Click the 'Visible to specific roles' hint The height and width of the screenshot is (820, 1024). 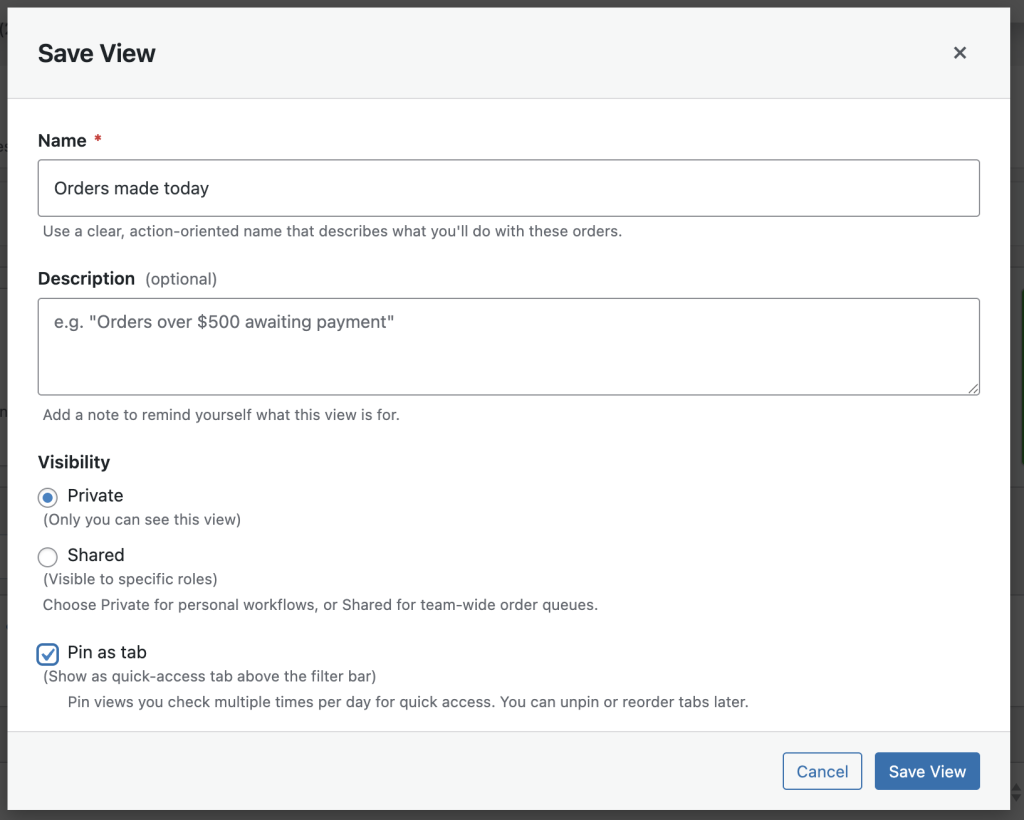coord(130,579)
